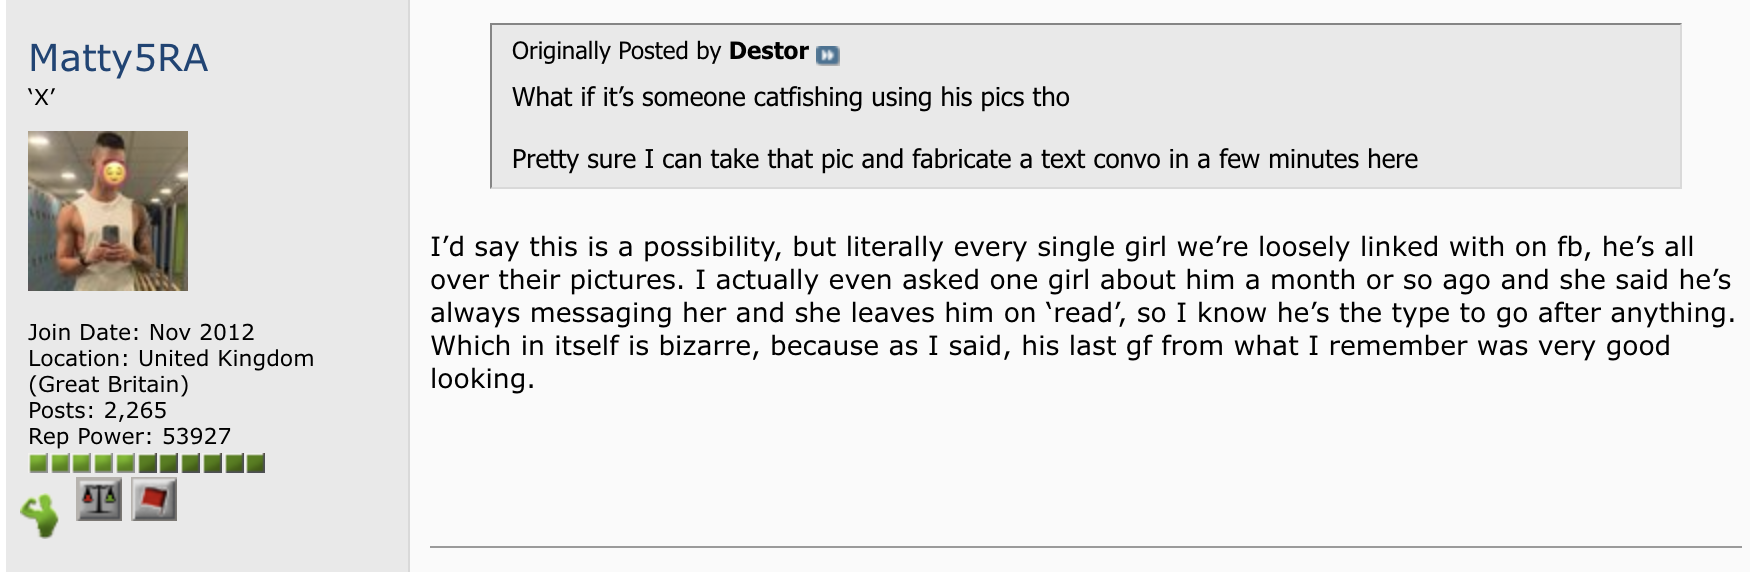Click the Rep Power: 53927 text
1750x572 pixels.
point(129,436)
